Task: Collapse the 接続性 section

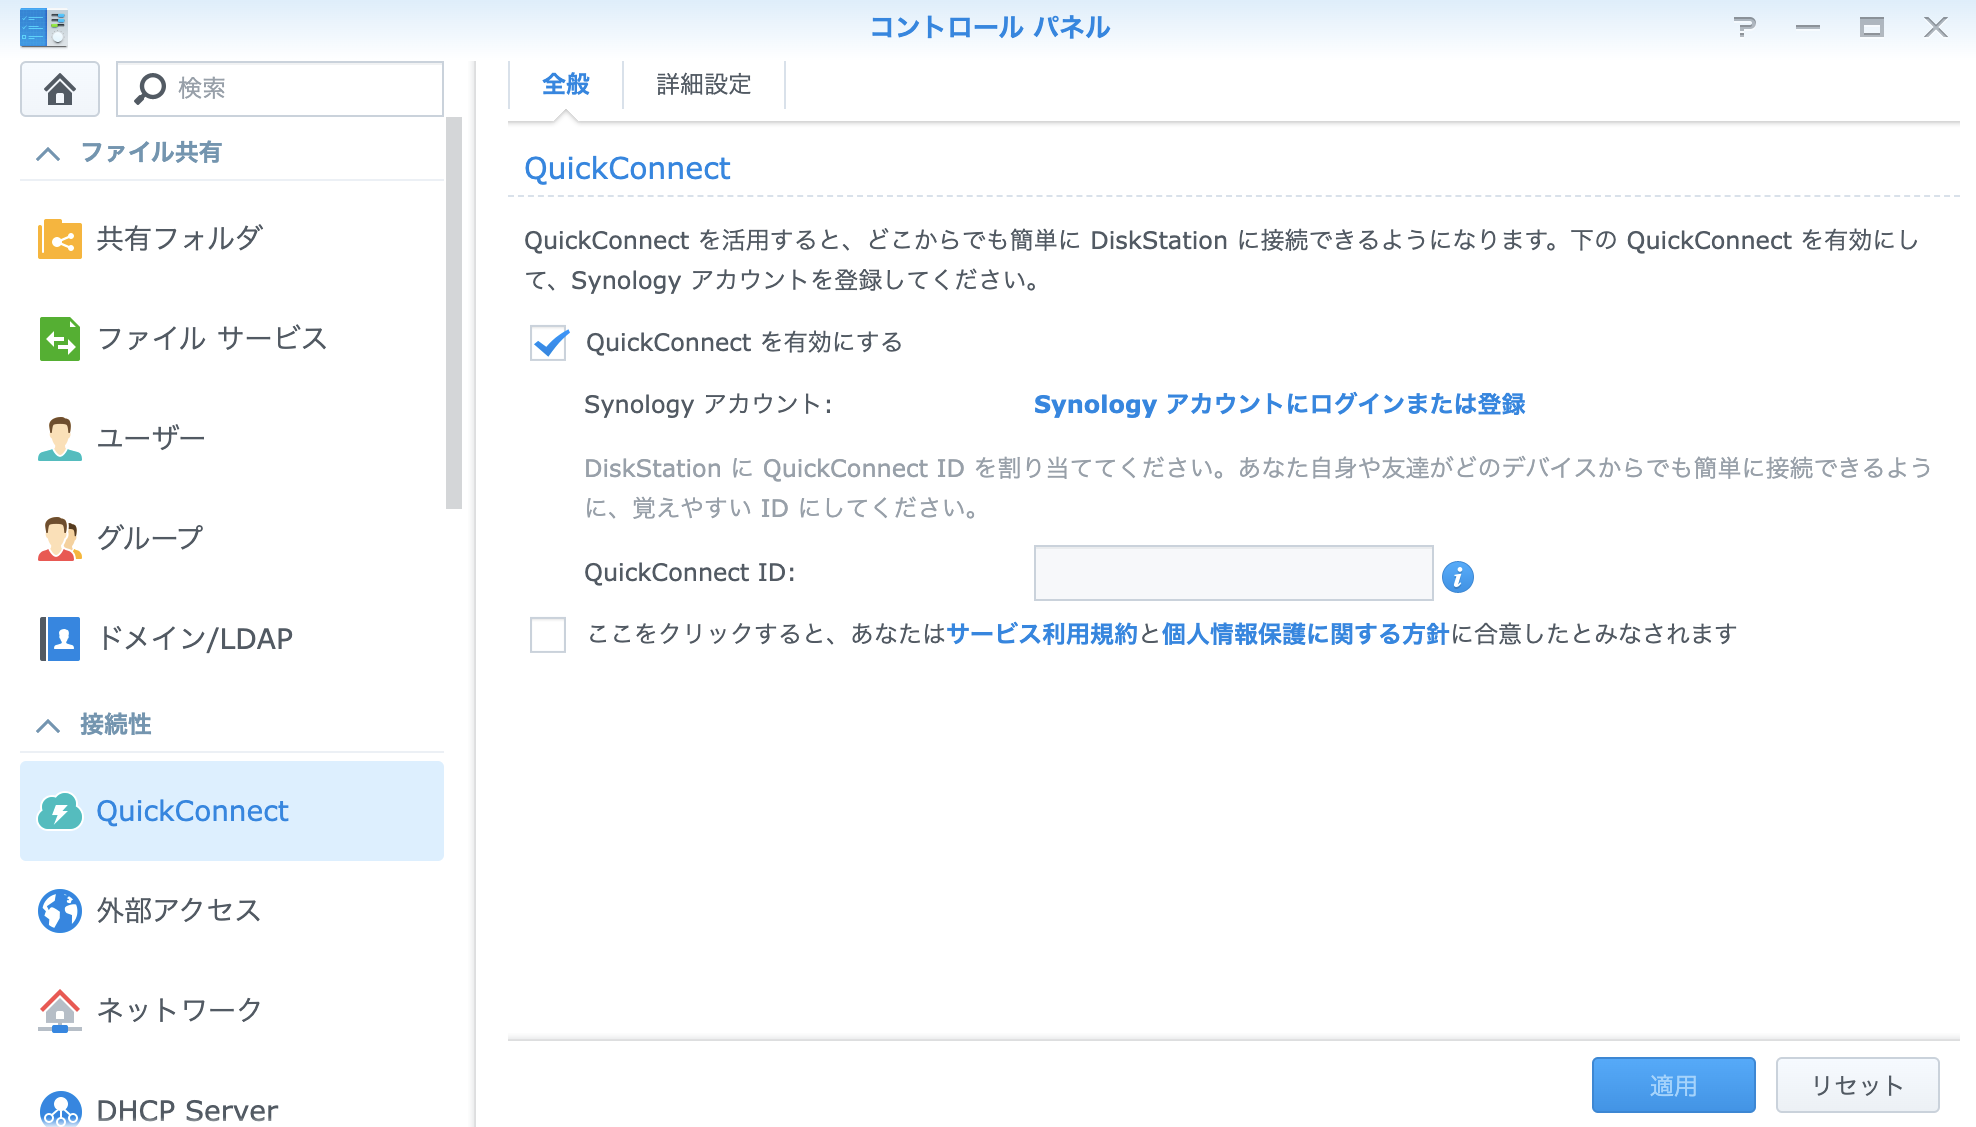Action: pyautogui.click(x=48, y=725)
